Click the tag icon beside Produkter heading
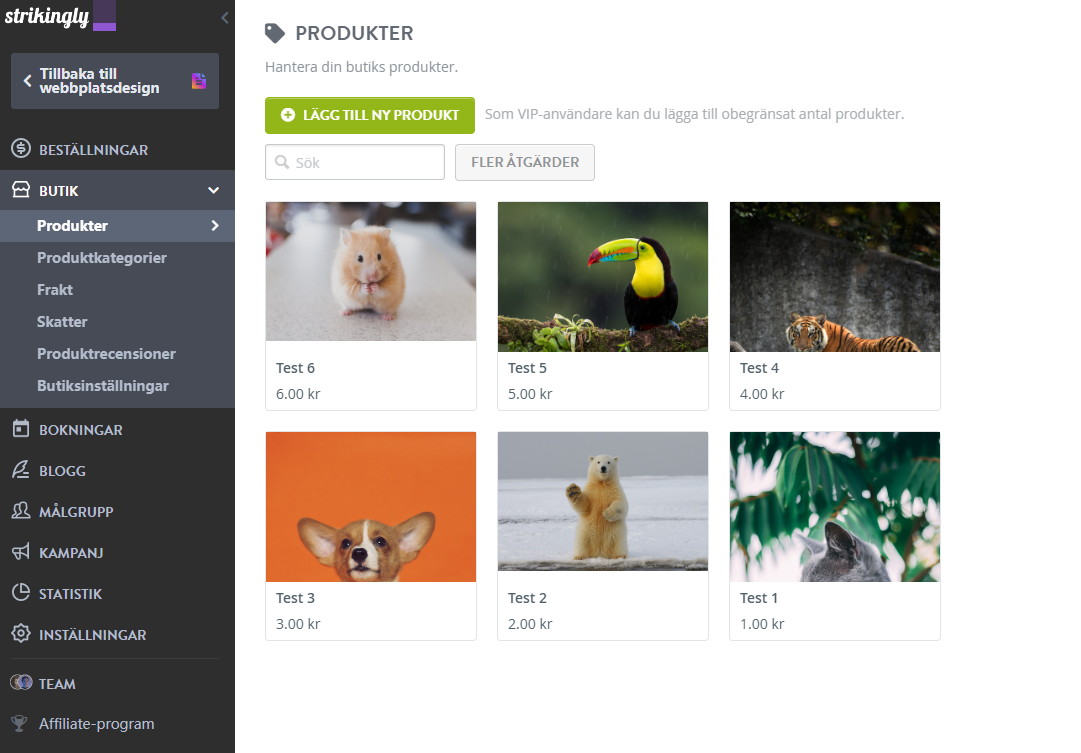Viewport: 1081px width, 753px height. [274, 33]
